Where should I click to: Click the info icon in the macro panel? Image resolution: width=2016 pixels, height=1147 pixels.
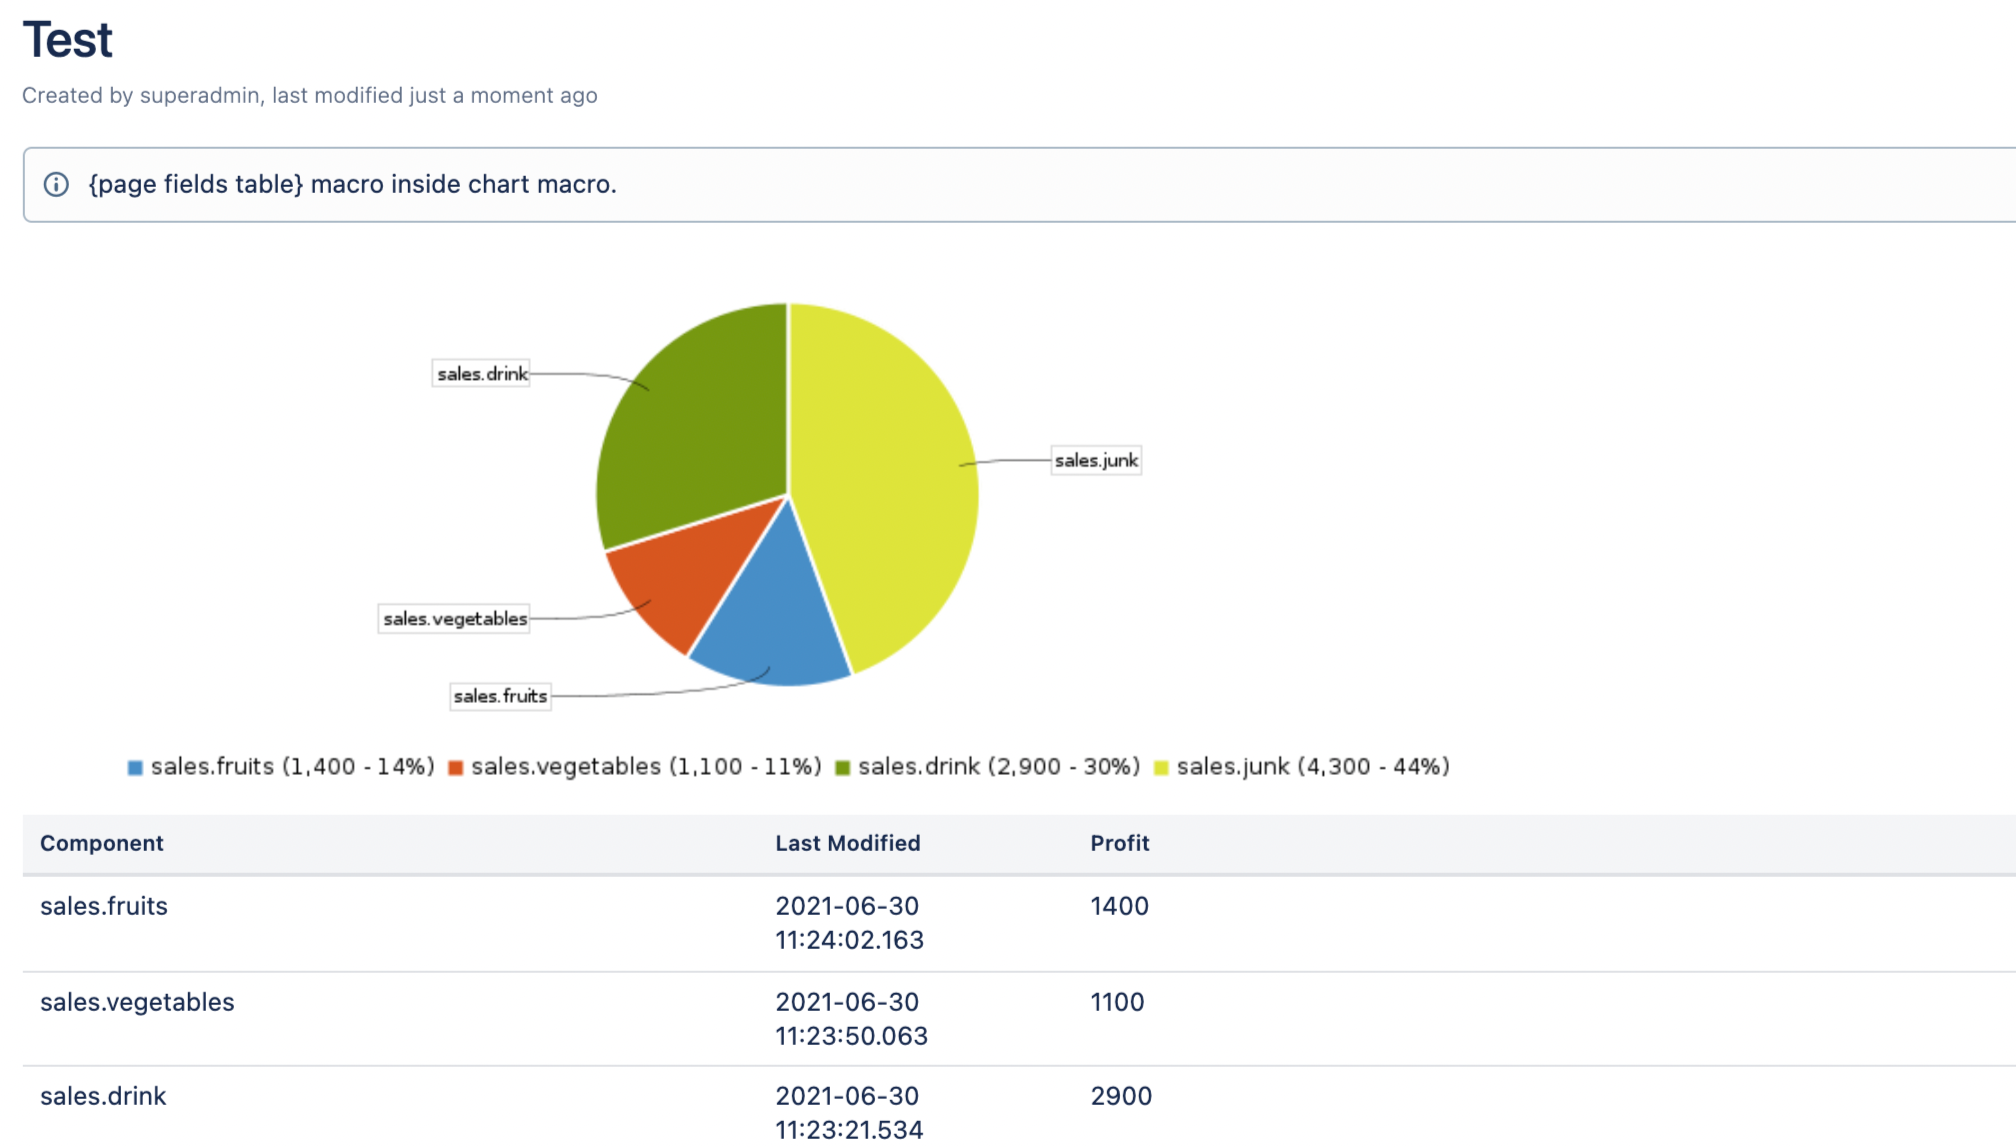pyautogui.click(x=57, y=184)
